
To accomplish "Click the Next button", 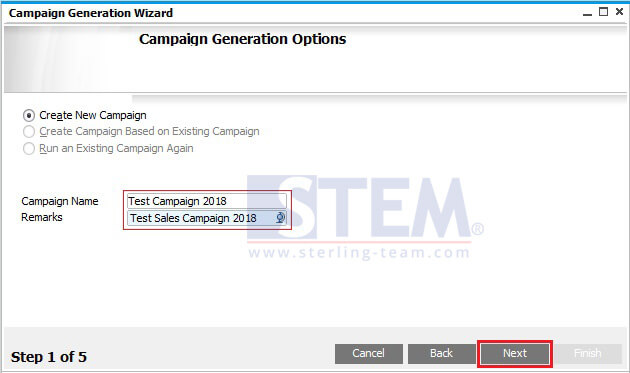I will coord(515,353).
